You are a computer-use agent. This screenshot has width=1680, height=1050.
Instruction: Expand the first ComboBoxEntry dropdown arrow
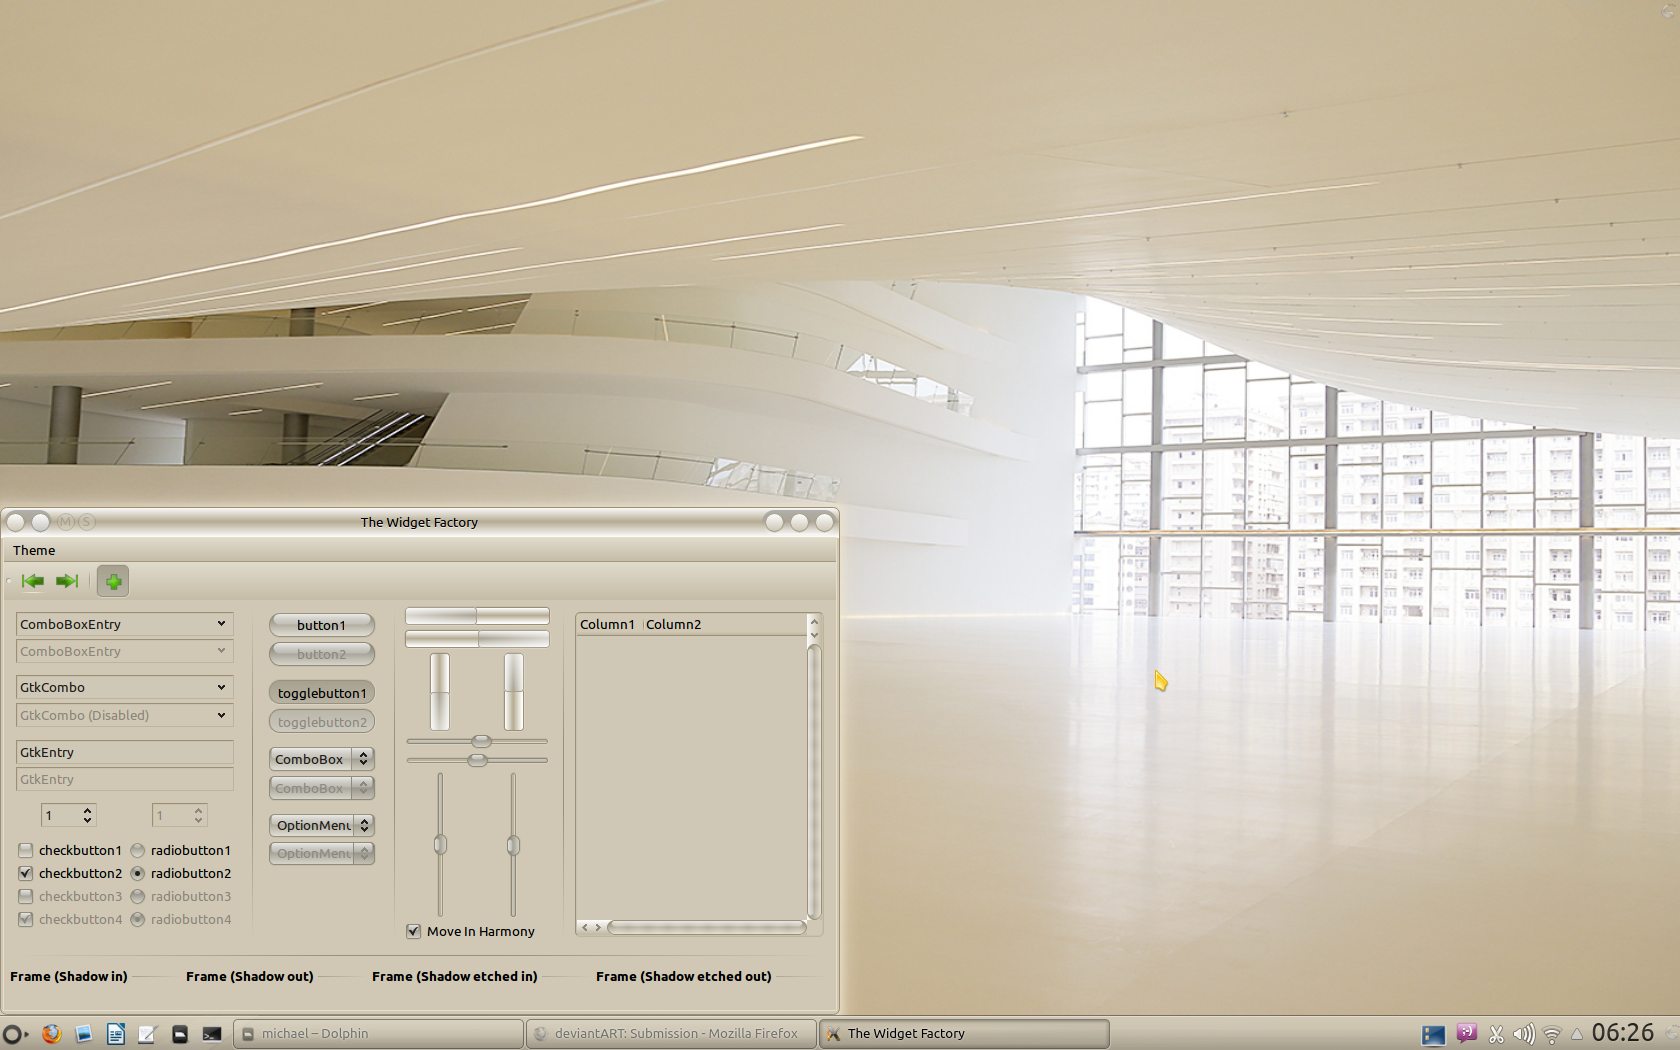pyautogui.click(x=221, y=624)
